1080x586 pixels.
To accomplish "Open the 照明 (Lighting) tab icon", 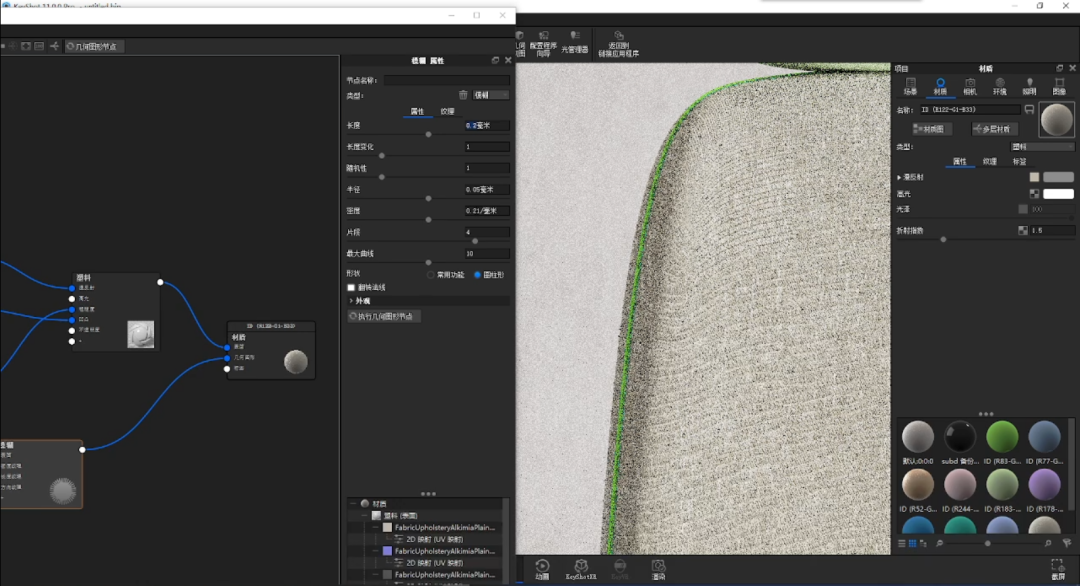I will [x=1029, y=87].
